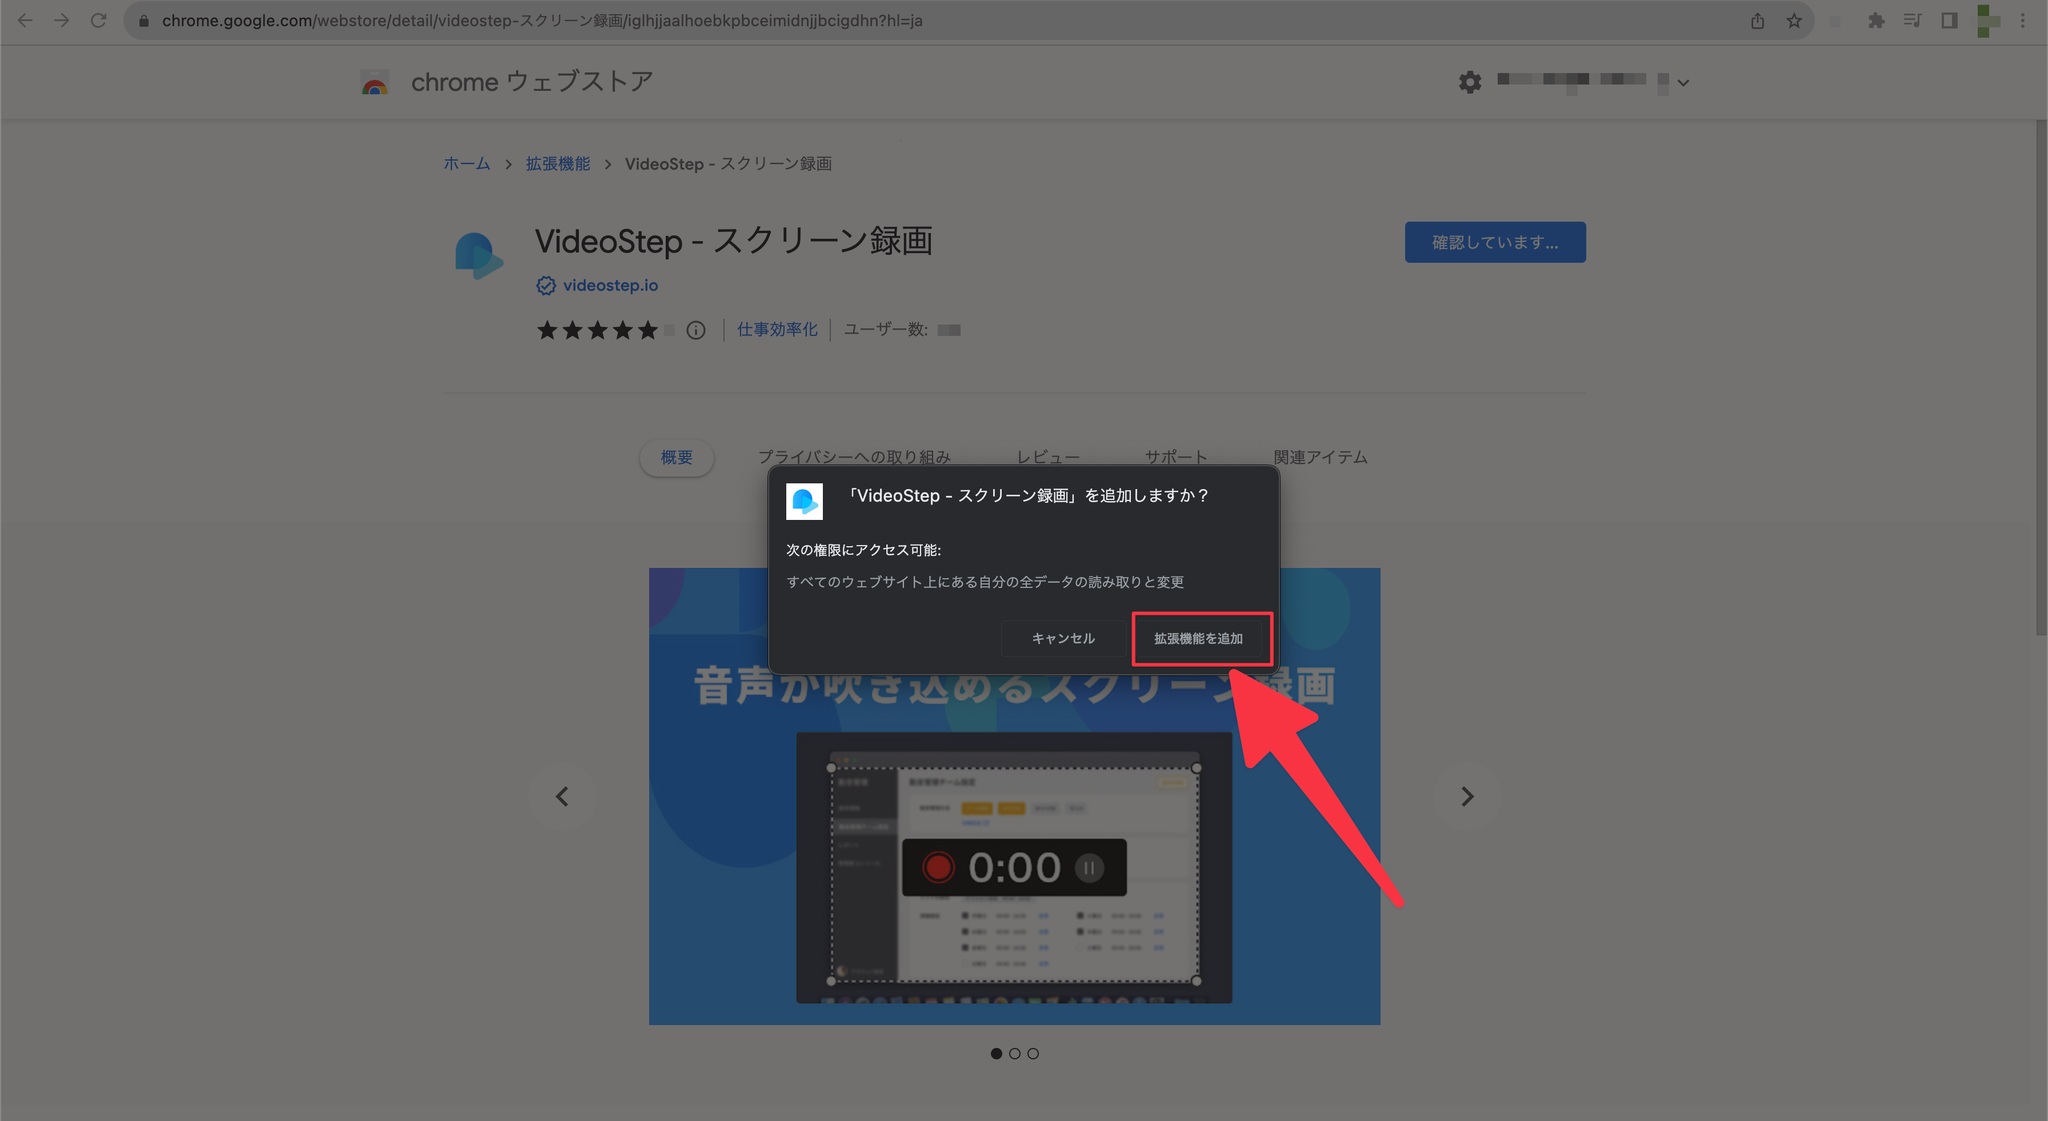Click the browser back arrow
This screenshot has width=2048, height=1121.
(x=25, y=20)
